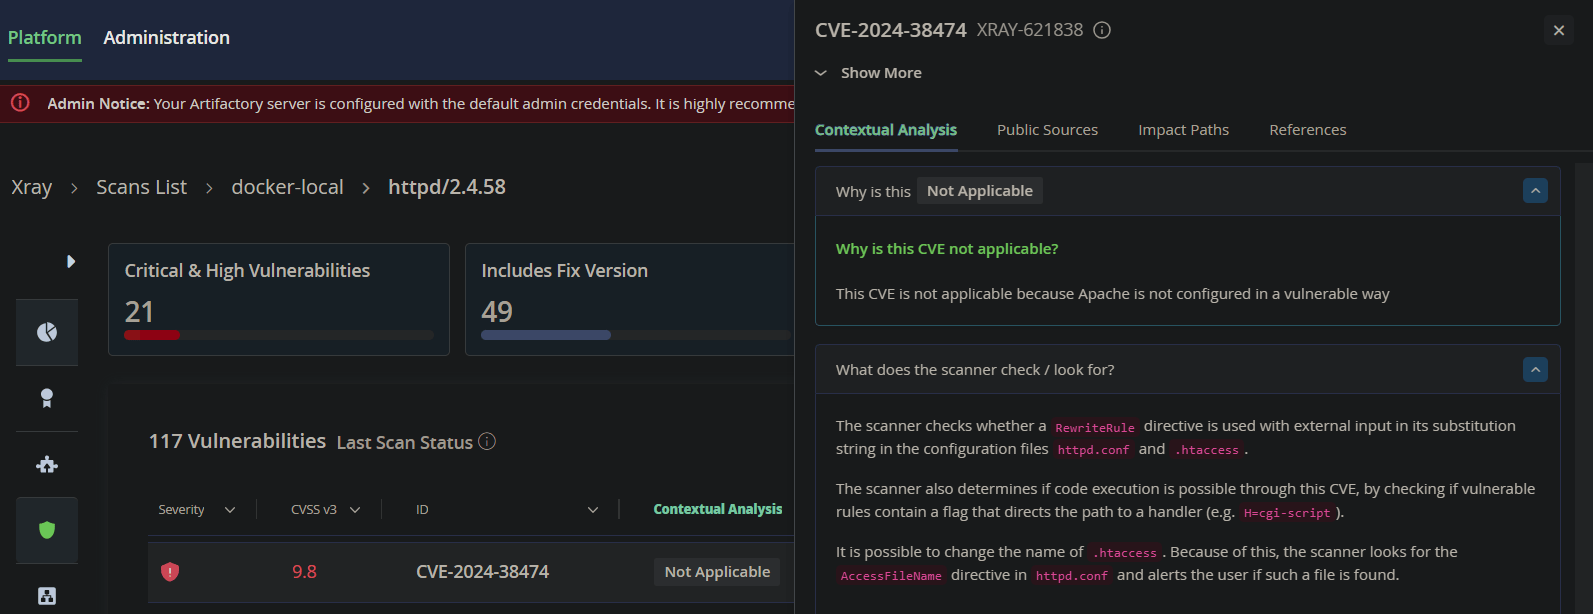The image size is (1593, 614).
Task: Open the puzzle piece sidebar icon
Action: point(47,464)
